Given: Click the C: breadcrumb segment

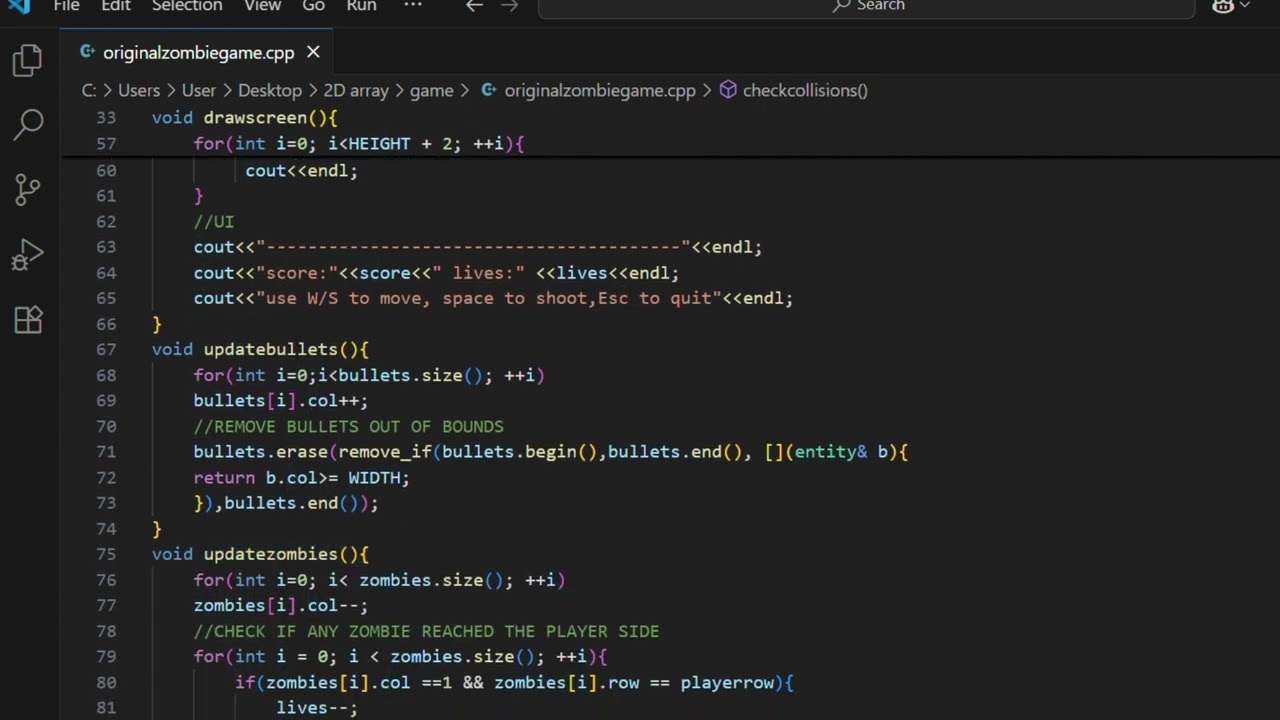Looking at the screenshot, I should point(89,90).
